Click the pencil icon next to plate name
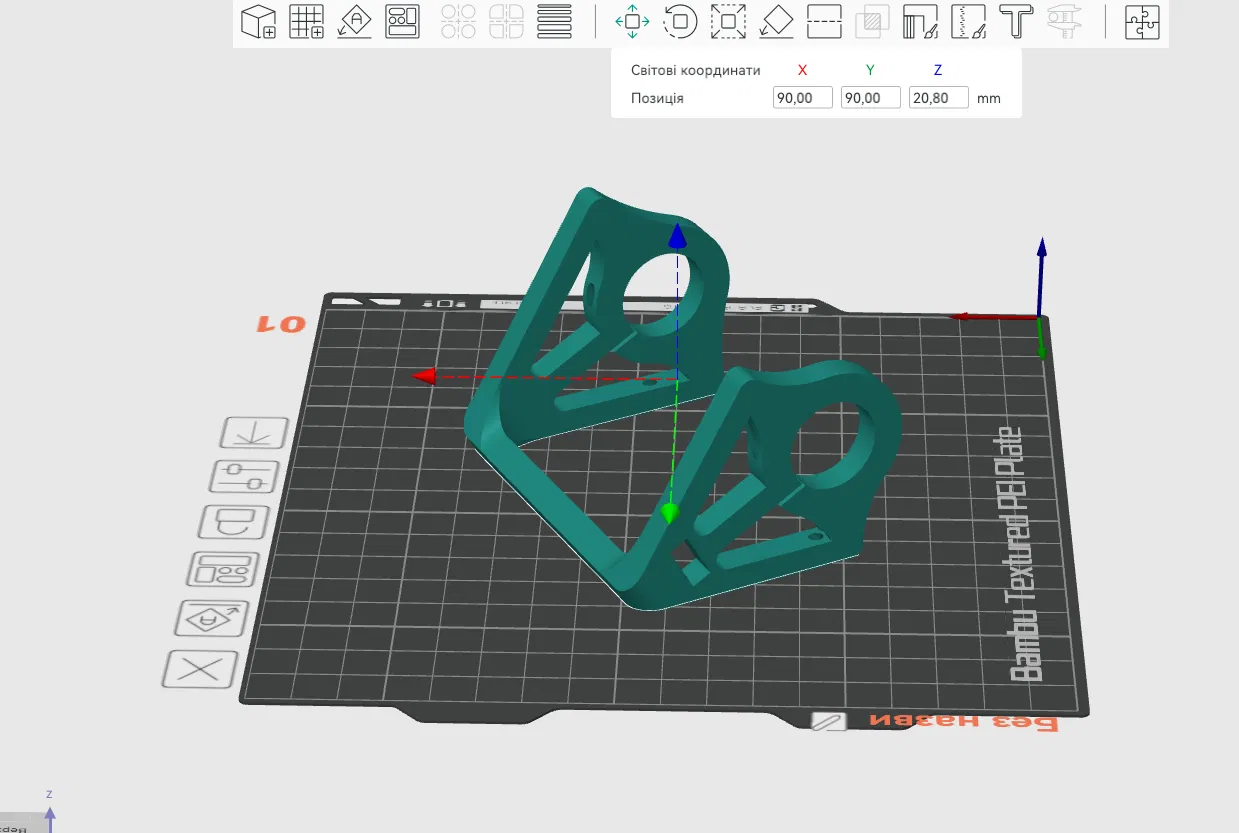The height and width of the screenshot is (833, 1239). click(829, 721)
